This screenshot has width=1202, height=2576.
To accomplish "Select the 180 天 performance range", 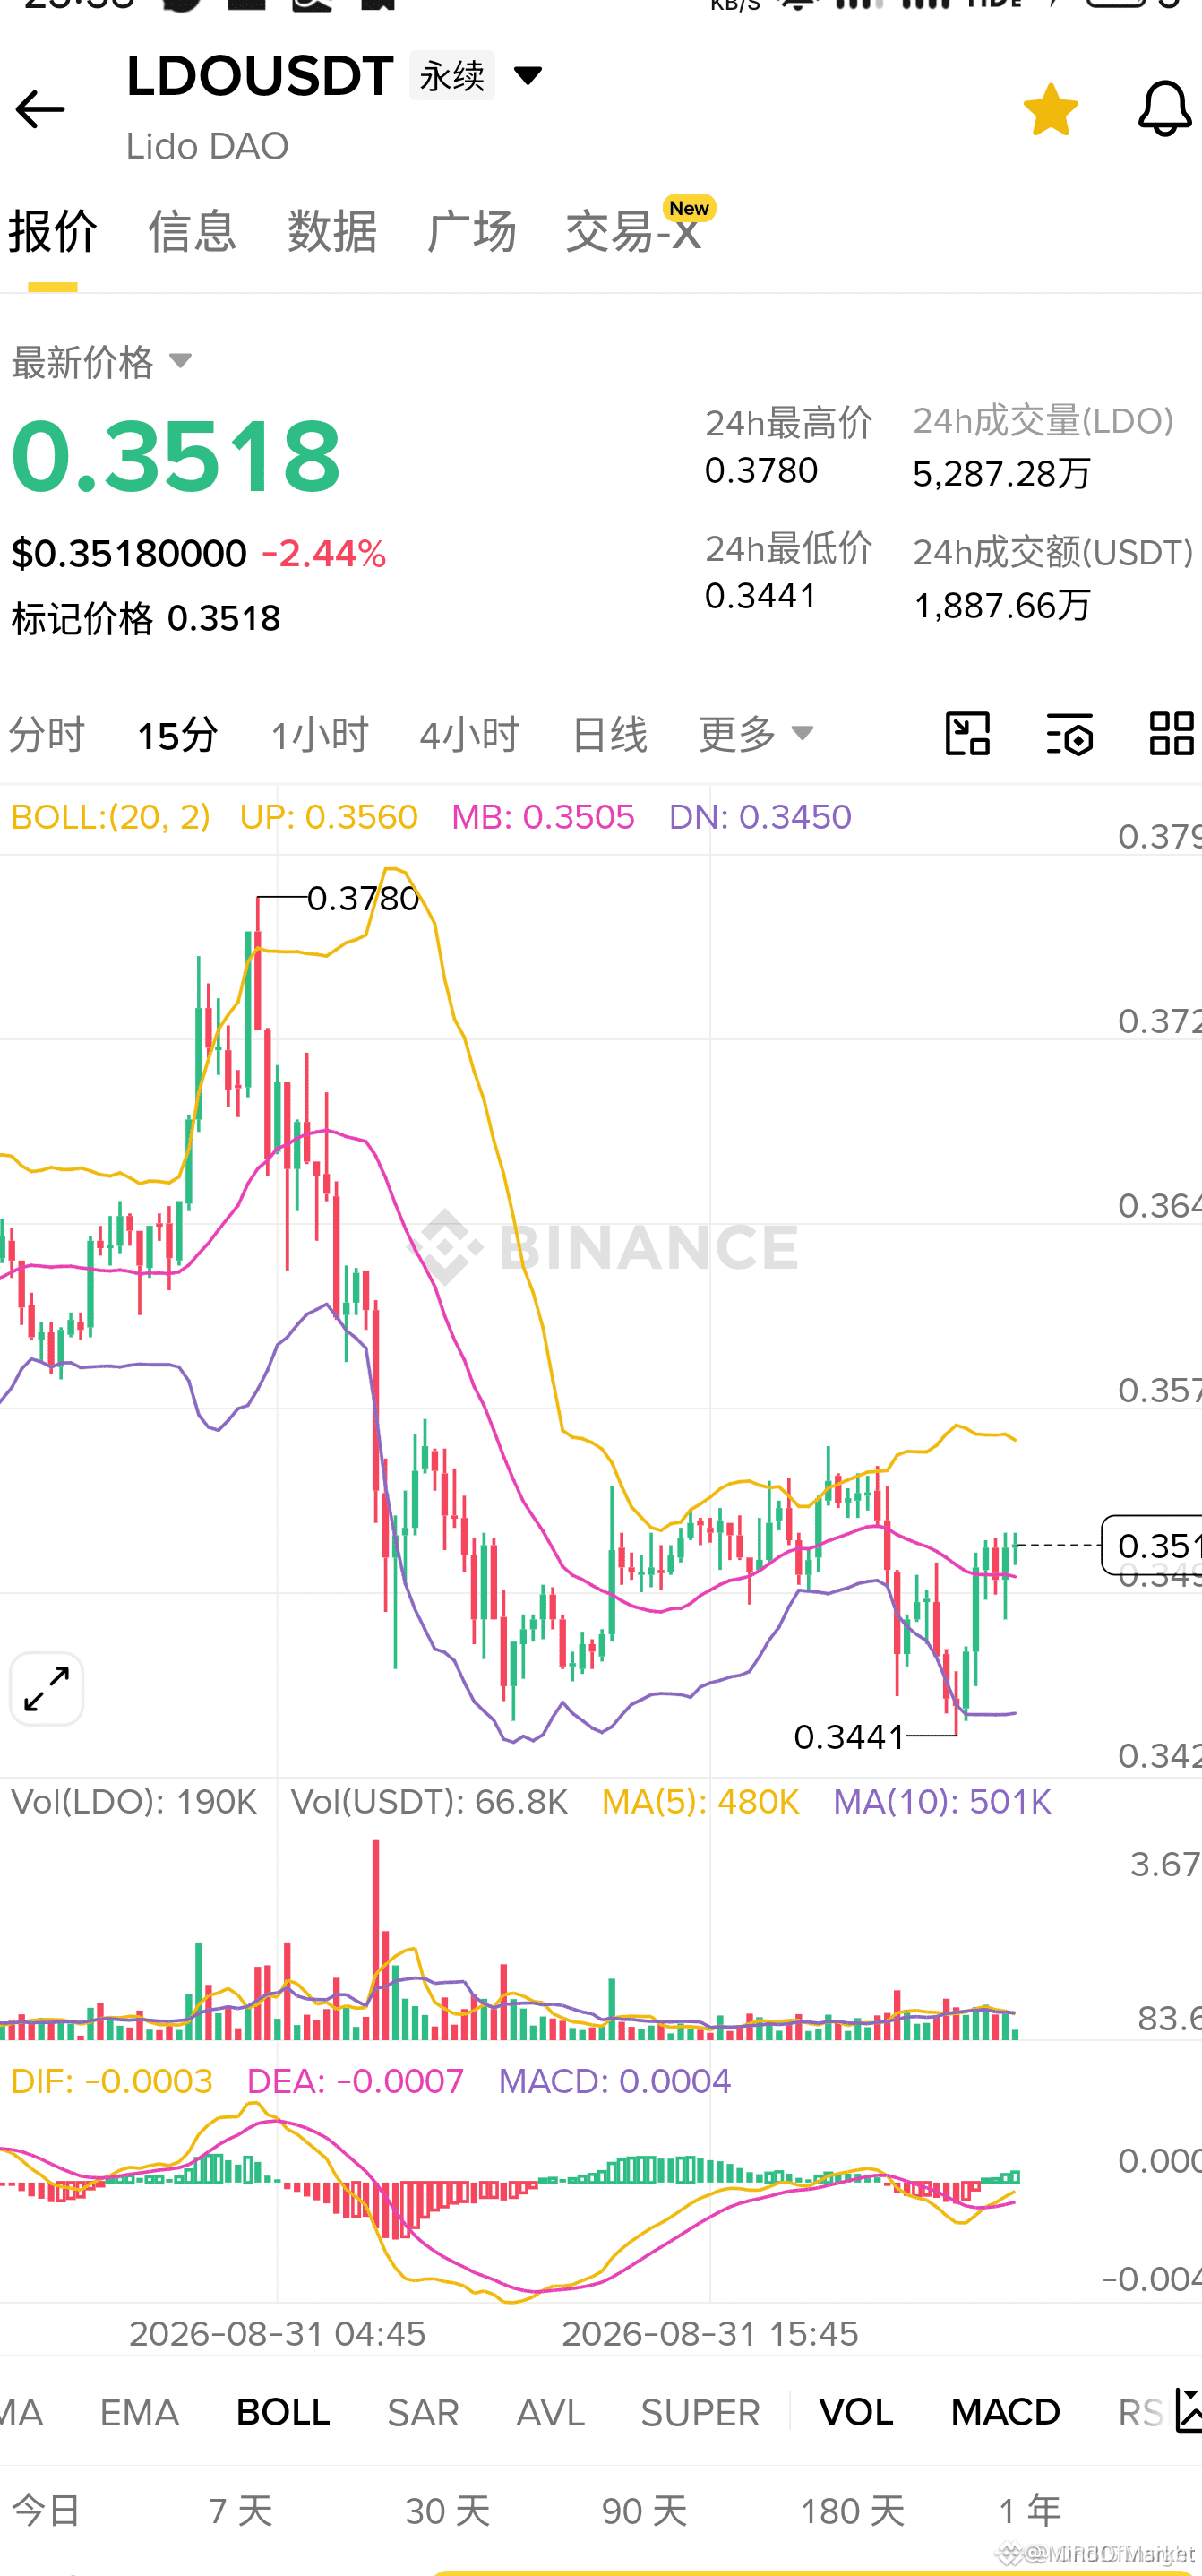I will (x=852, y=2511).
